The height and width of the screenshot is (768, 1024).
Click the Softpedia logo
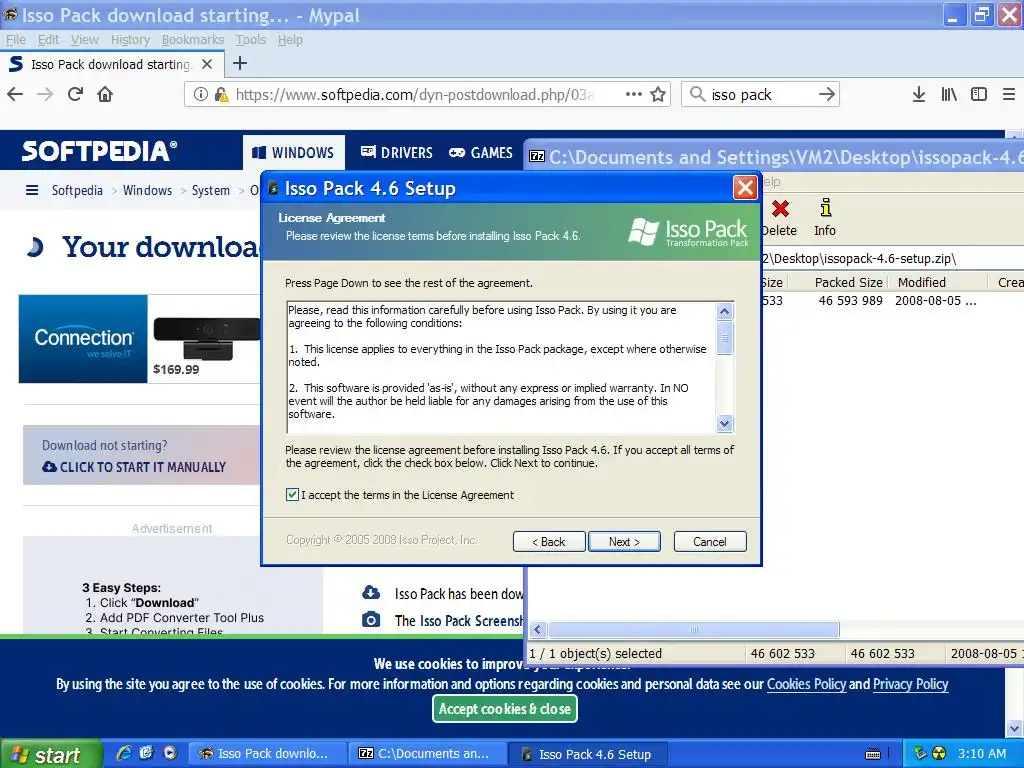pos(99,152)
